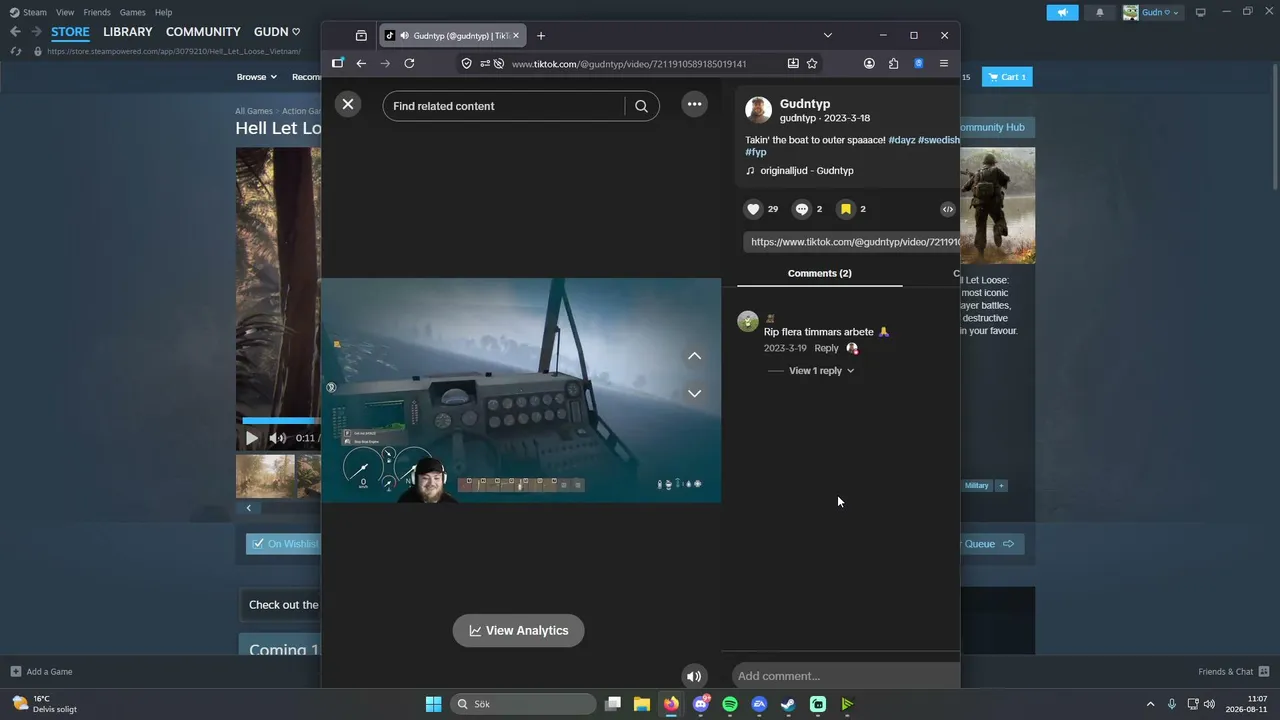Expand View 1 reply under the comment
The width and height of the screenshot is (1280, 720).
click(821, 371)
